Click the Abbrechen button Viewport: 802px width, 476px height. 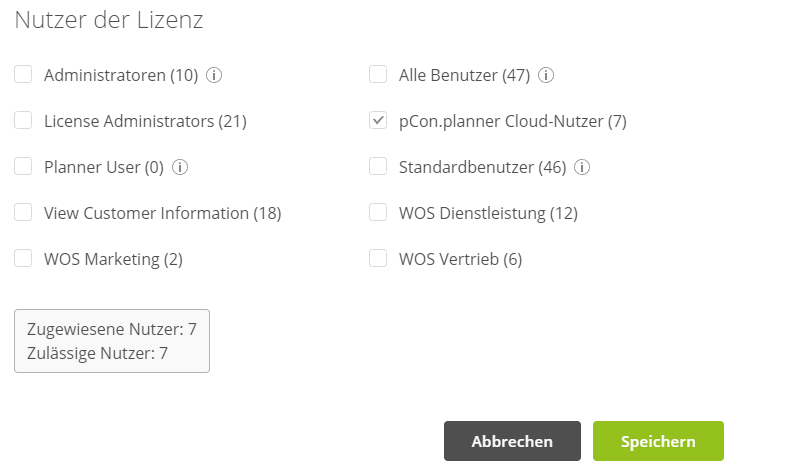click(512, 441)
